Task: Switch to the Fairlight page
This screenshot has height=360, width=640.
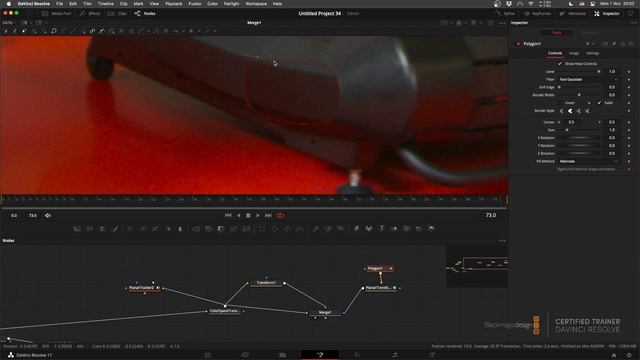Action: [395, 356]
